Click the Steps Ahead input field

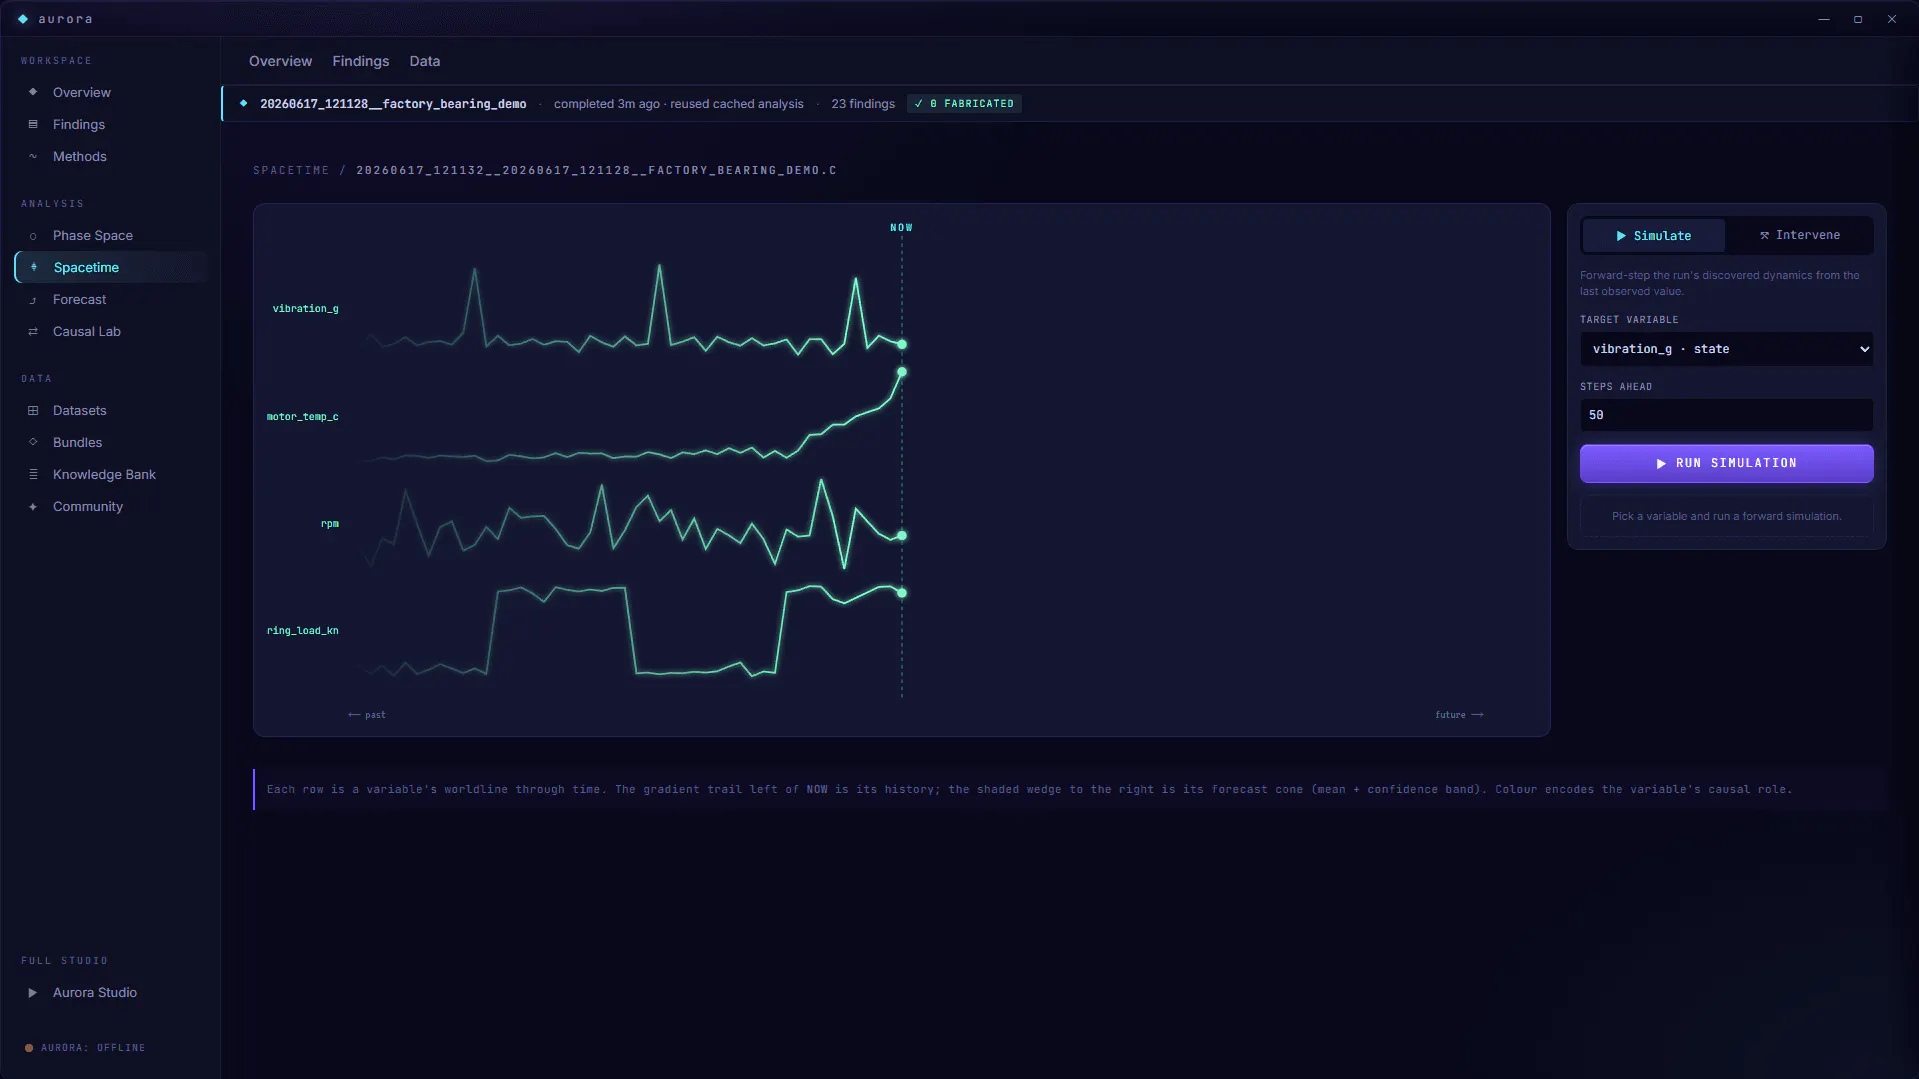click(1726, 415)
